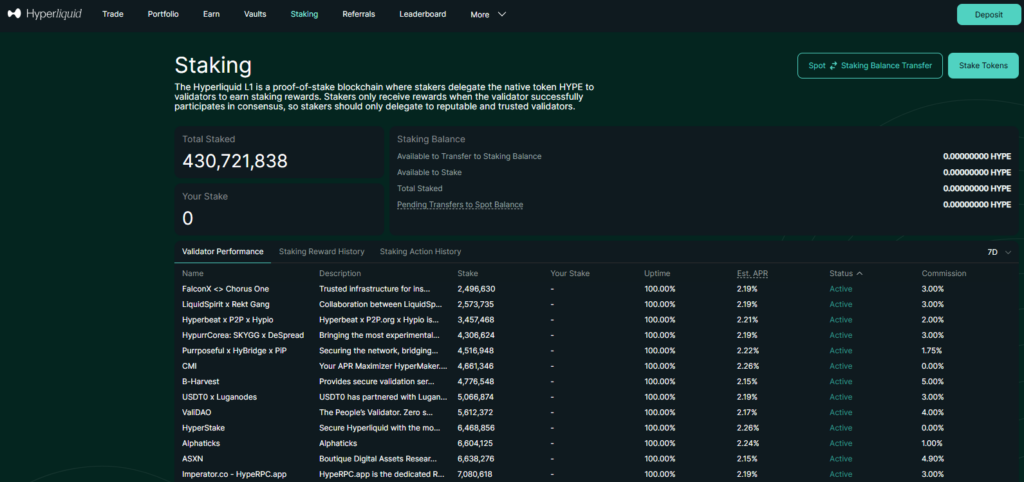Click the Status column sort arrow

(860, 273)
